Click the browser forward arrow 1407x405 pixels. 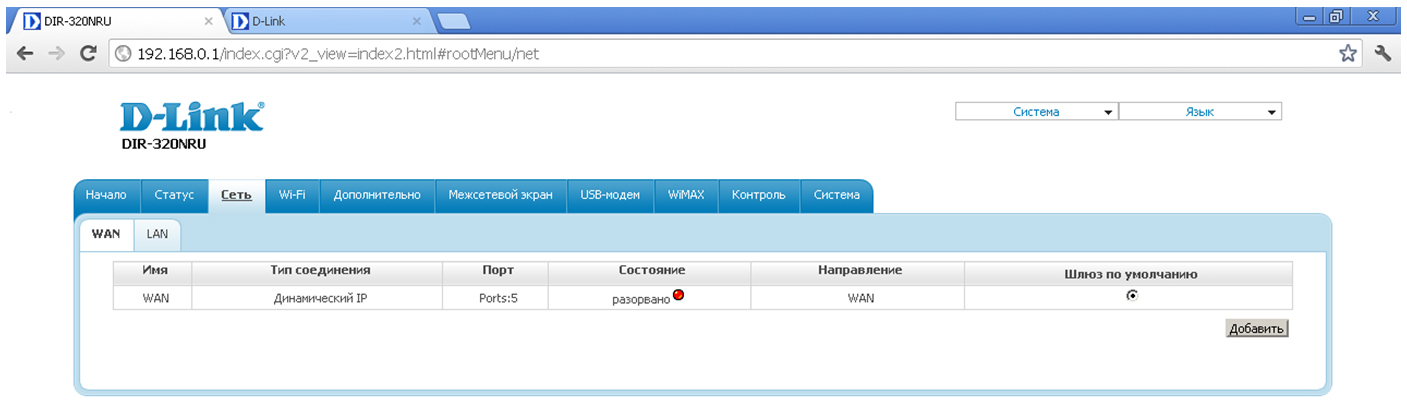(56, 54)
